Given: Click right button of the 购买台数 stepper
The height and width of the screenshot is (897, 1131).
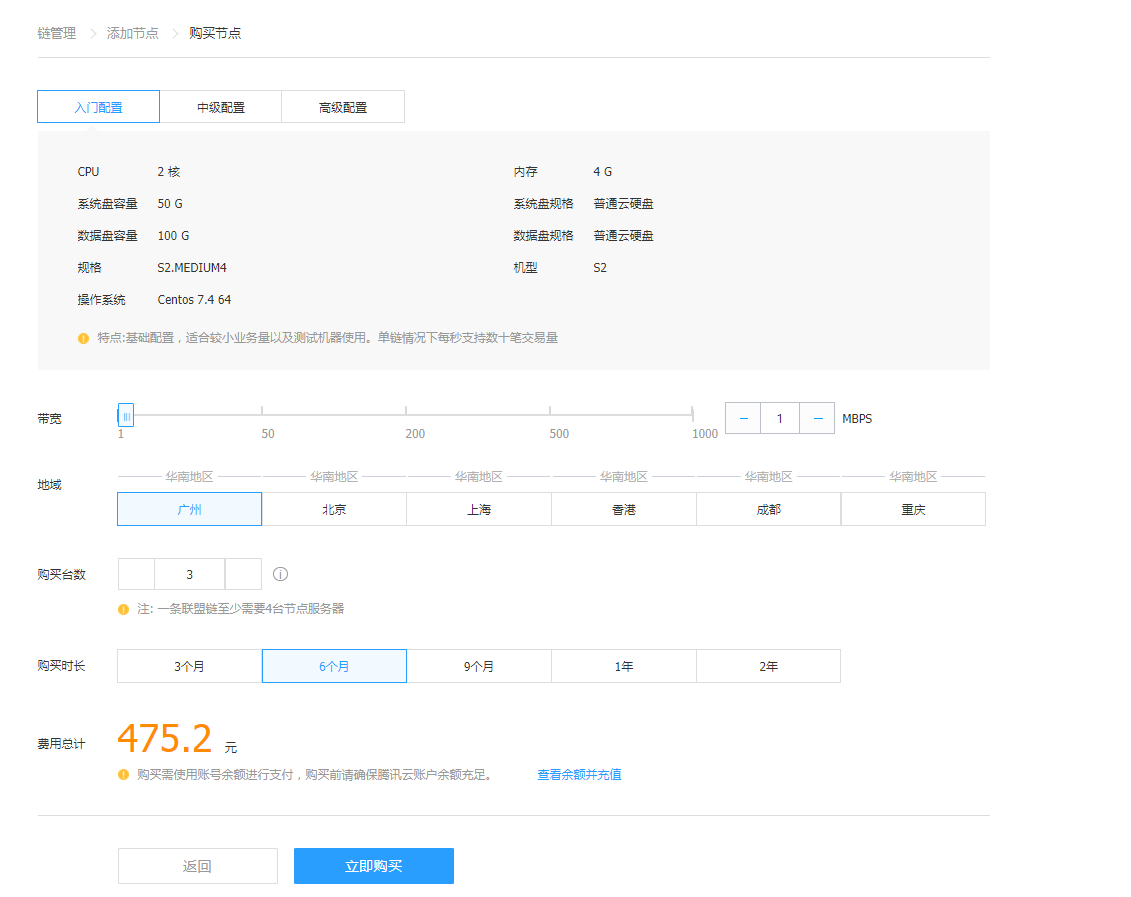Looking at the screenshot, I should coord(243,575).
